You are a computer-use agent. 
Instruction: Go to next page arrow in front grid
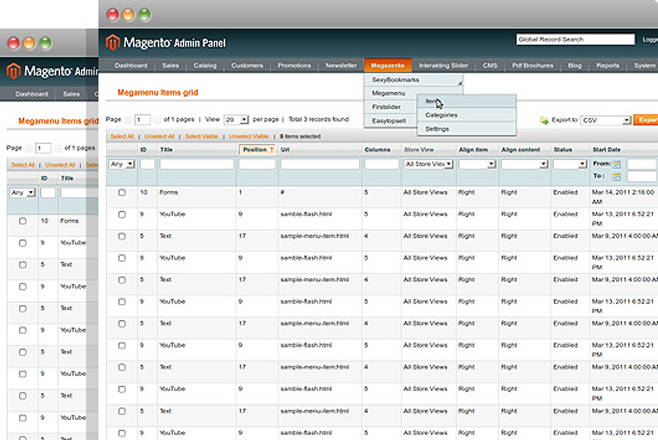click(157, 118)
